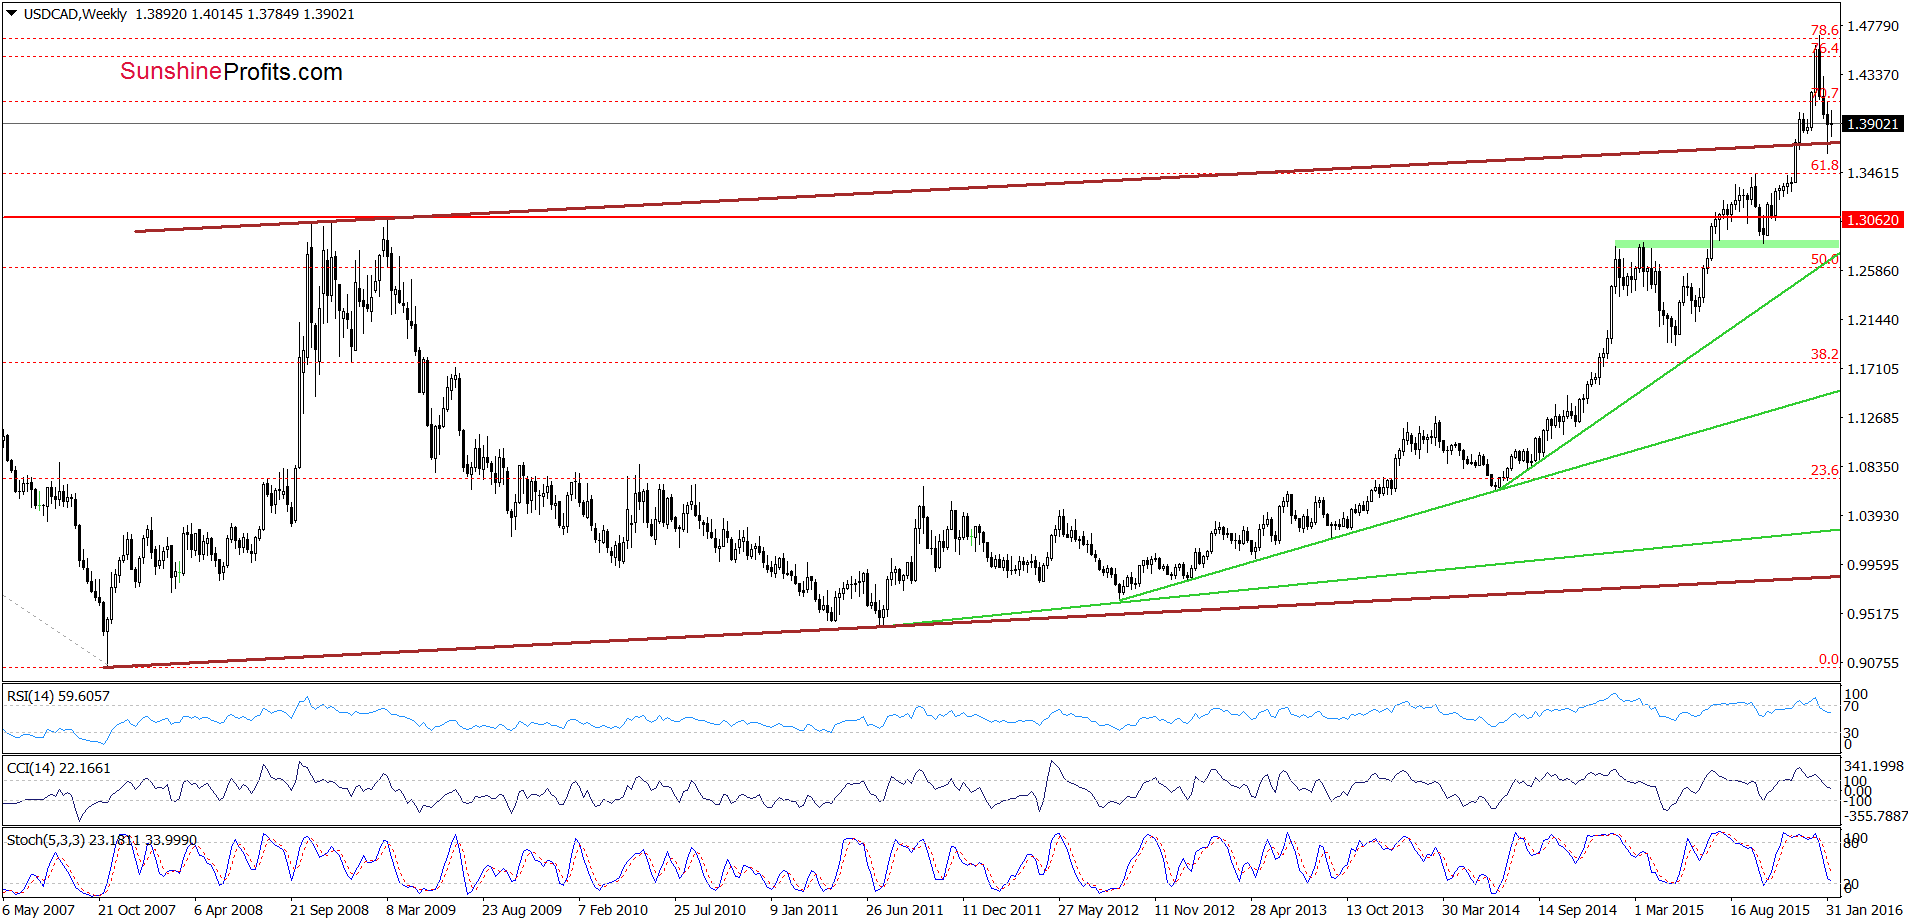The width and height of the screenshot is (1908, 924).
Task: Click the 28 Apr 2013 date label
Action: [x=1288, y=910]
